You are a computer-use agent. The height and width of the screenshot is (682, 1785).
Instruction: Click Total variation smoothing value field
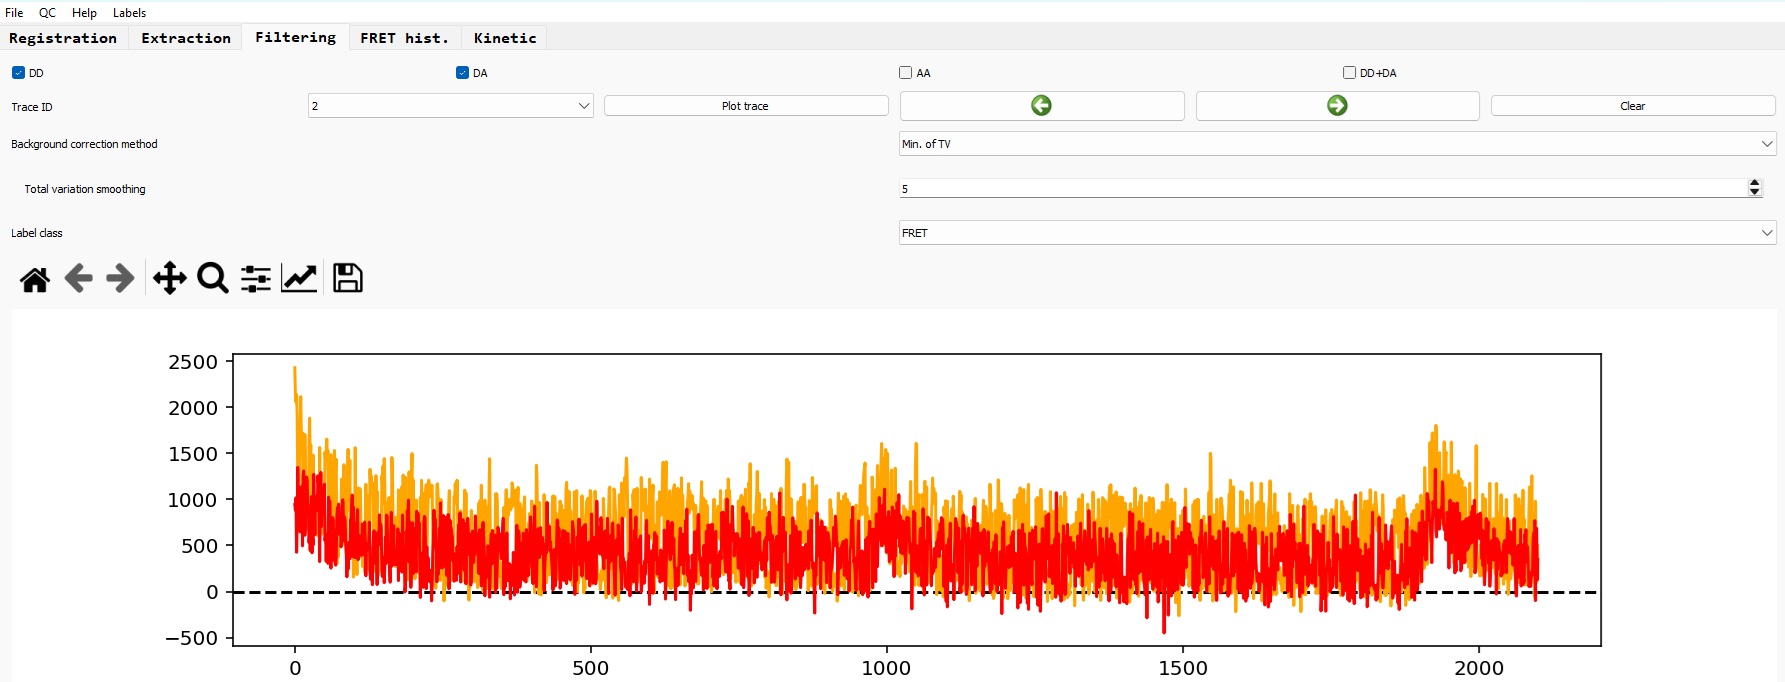tap(1322, 189)
